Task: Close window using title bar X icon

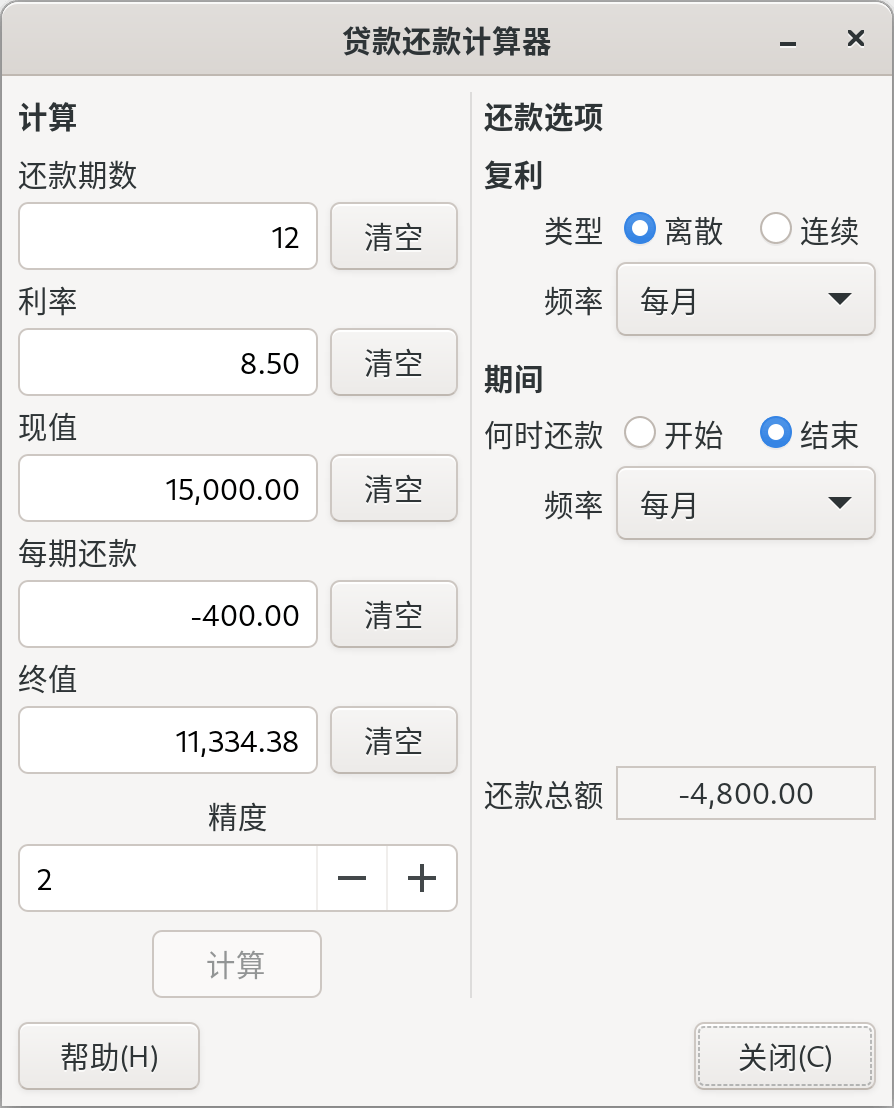Action: tap(855, 38)
